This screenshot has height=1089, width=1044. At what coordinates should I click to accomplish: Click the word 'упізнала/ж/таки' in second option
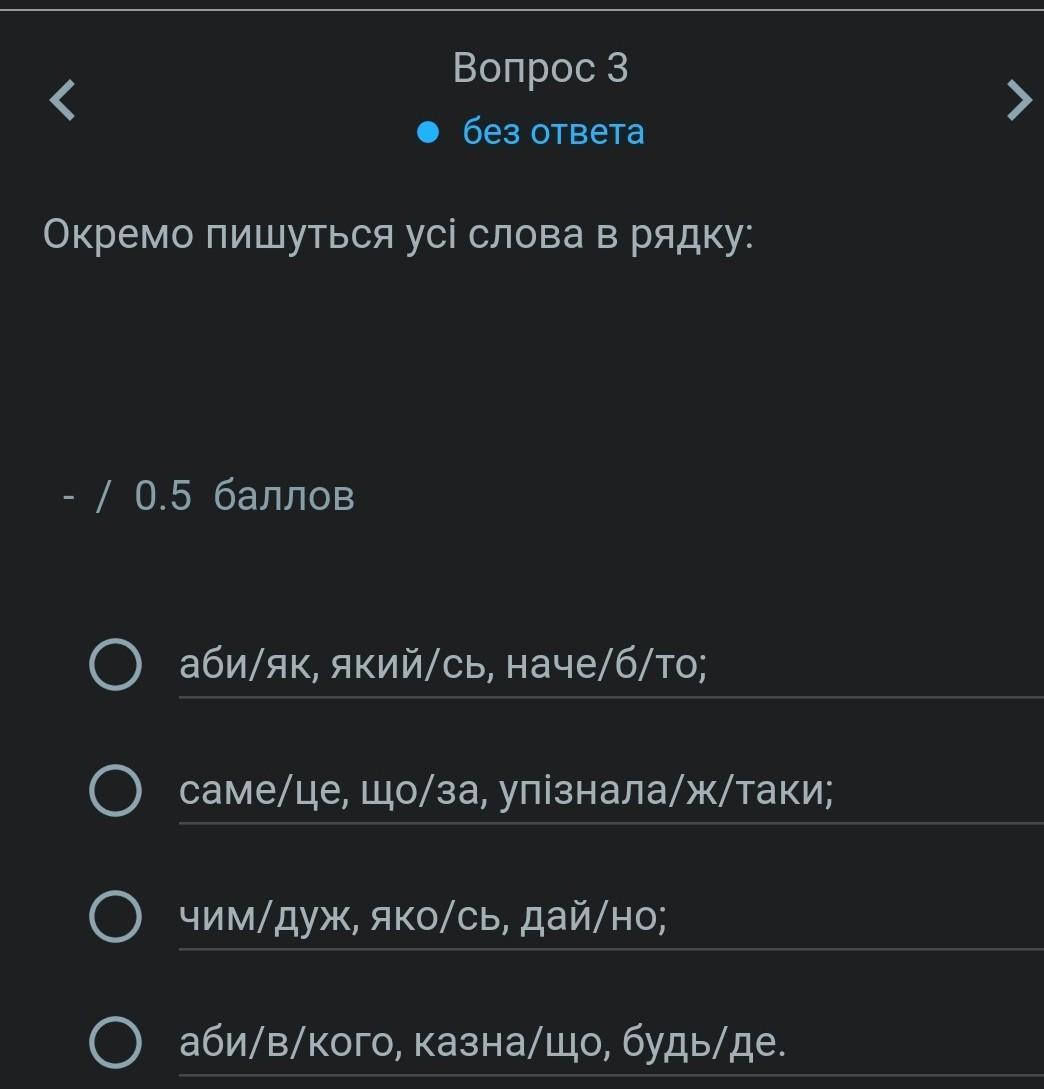point(666,791)
